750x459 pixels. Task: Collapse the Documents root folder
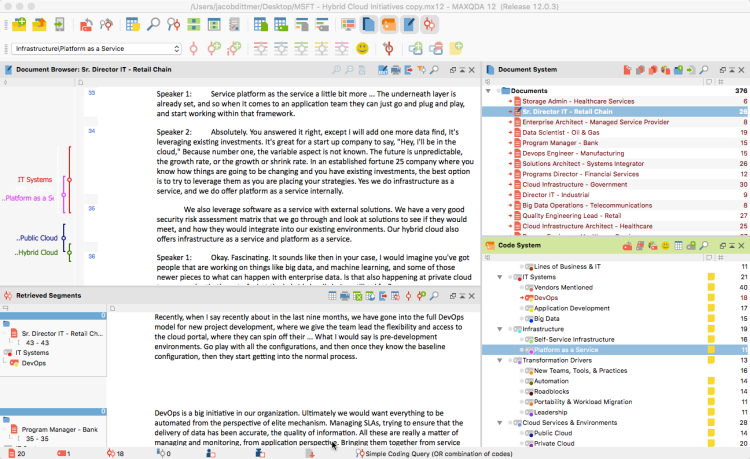(489, 91)
